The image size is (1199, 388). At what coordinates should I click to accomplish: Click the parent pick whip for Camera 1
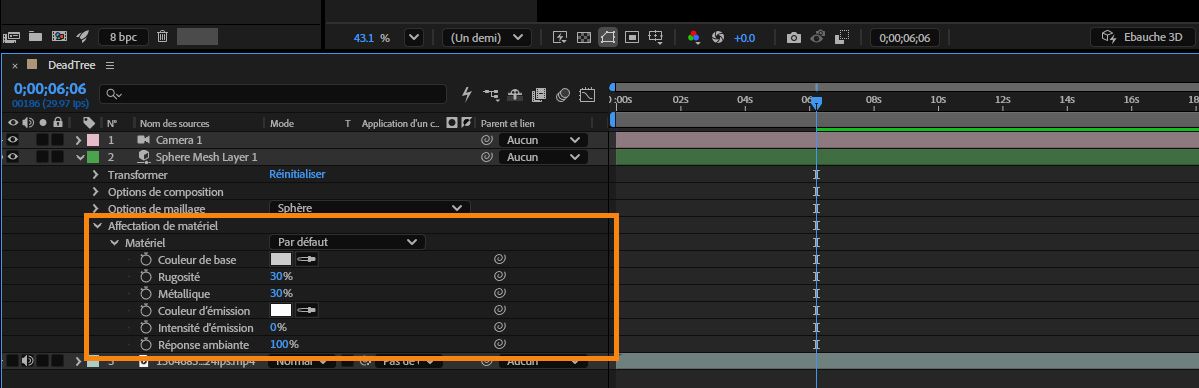(486, 140)
